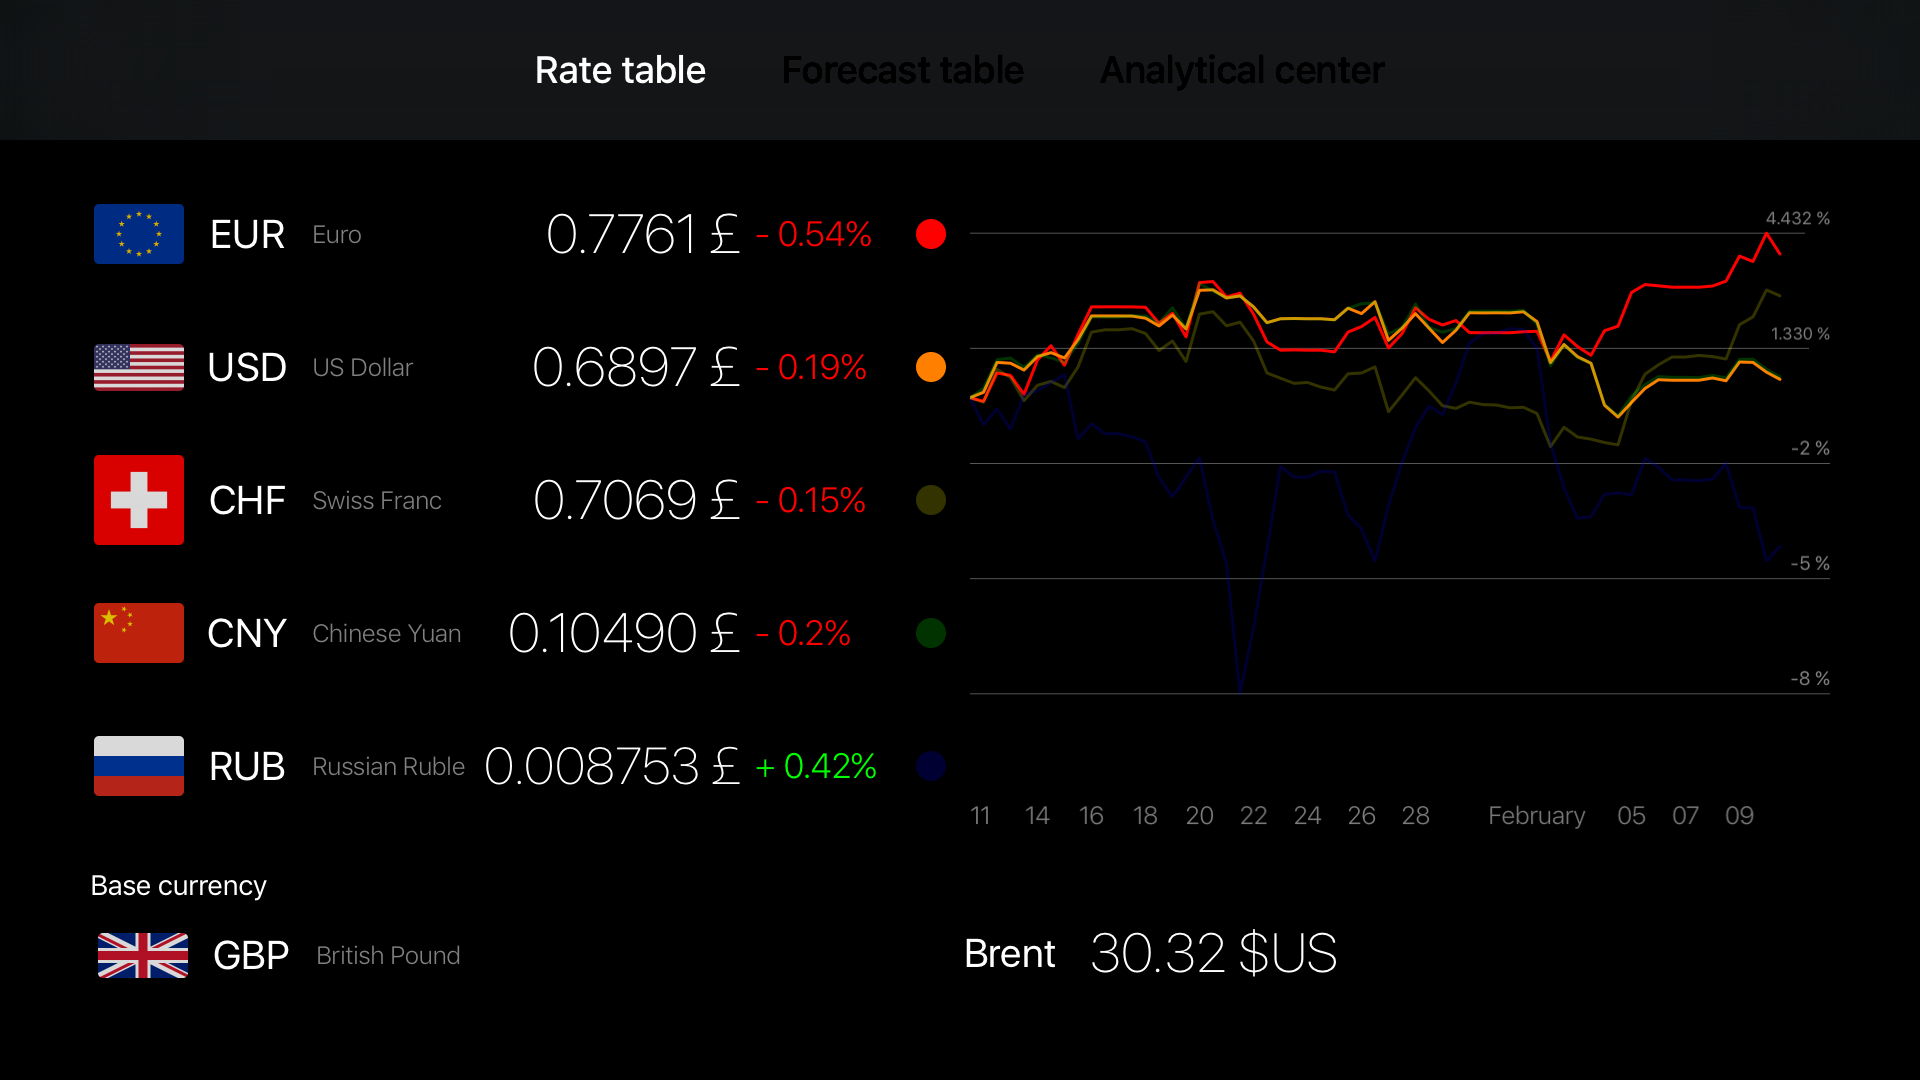Select the USD currency code
This screenshot has height=1080, width=1920.
tap(247, 367)
